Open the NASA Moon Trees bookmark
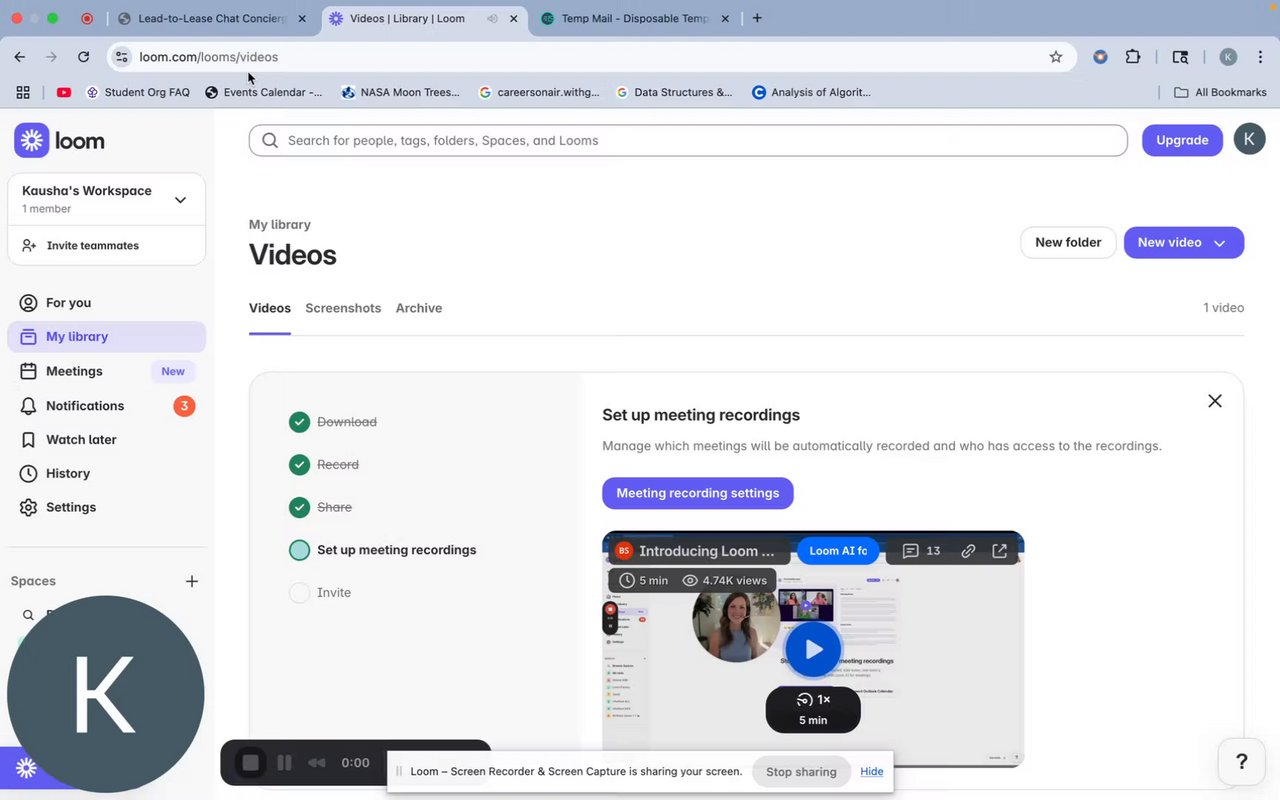This screenshot has height=800, width=1280. pos(400,92)
